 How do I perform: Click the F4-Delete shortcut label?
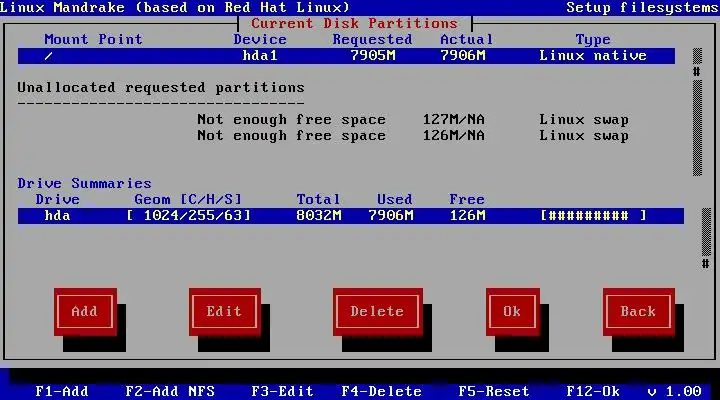point(382,391)
